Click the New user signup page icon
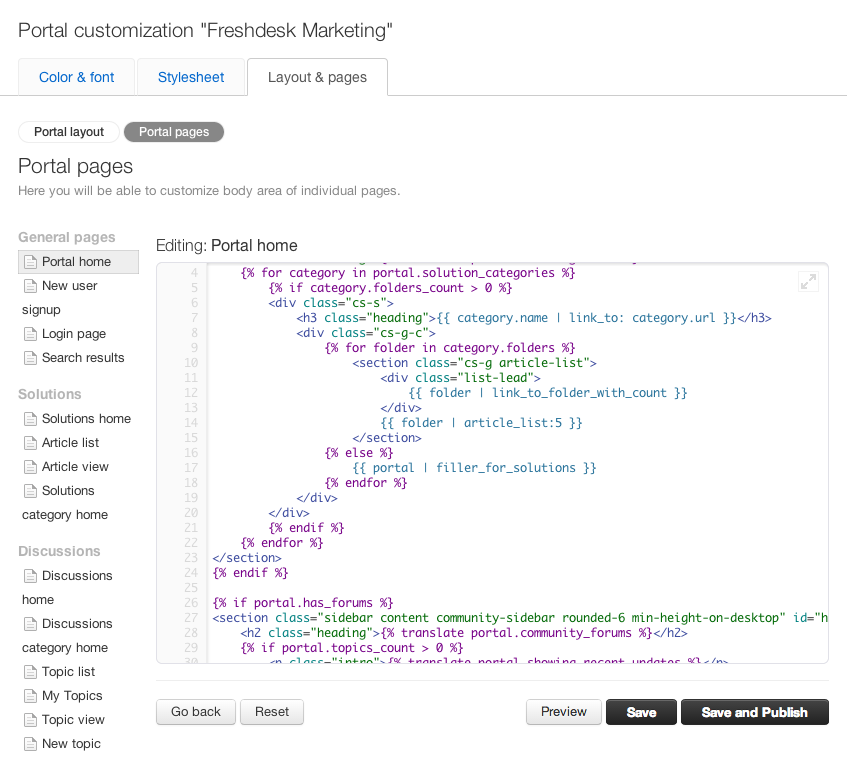Viewport: 847px width, 771px height. (x=31, y=286)
